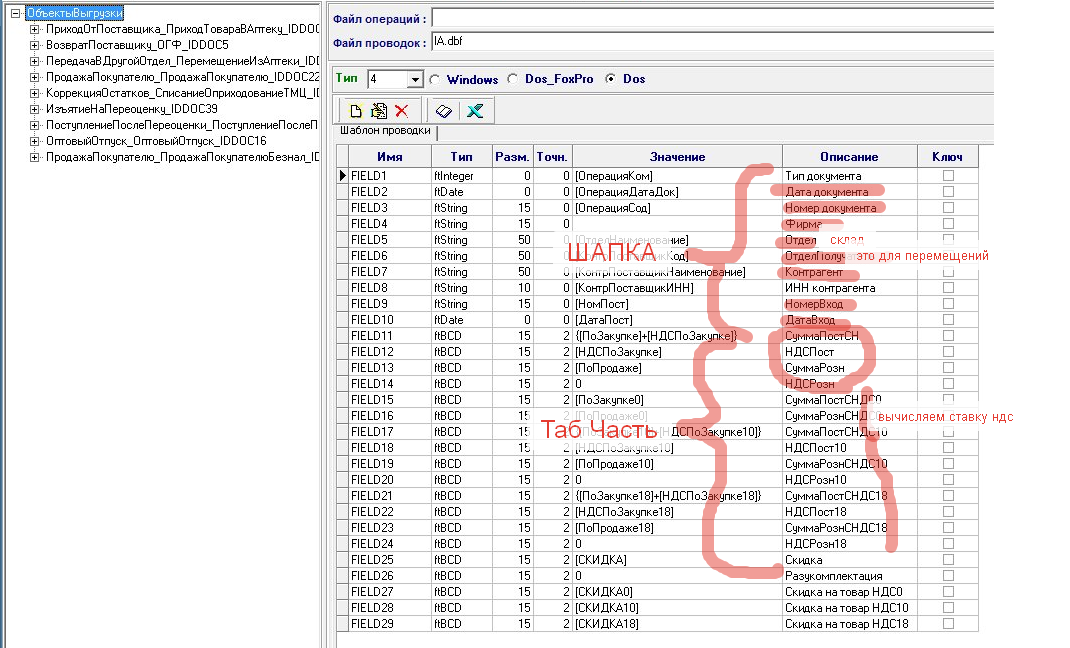Click the open book toolbar icon
Viewport: 1070px width, 648px height.
pos(443,111)
